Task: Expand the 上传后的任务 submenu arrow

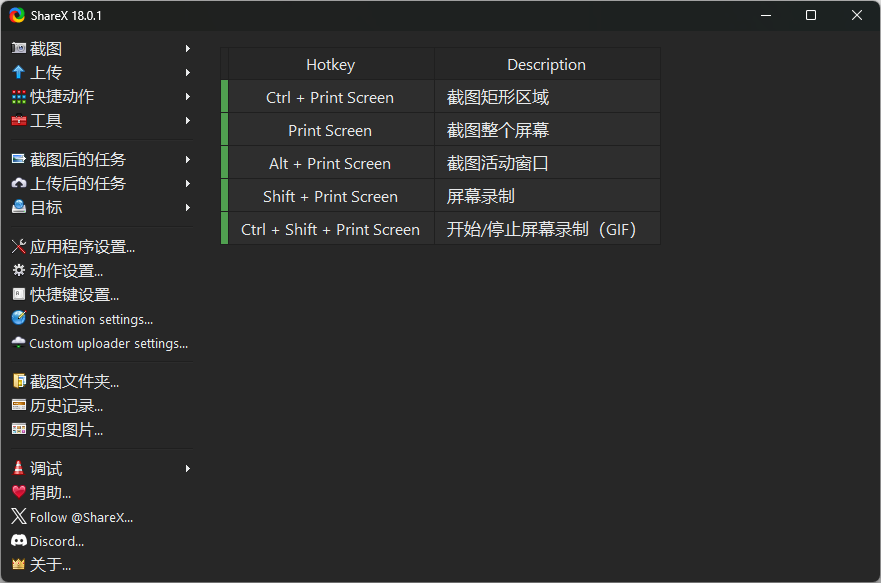Action: click(x=188, y=184)
